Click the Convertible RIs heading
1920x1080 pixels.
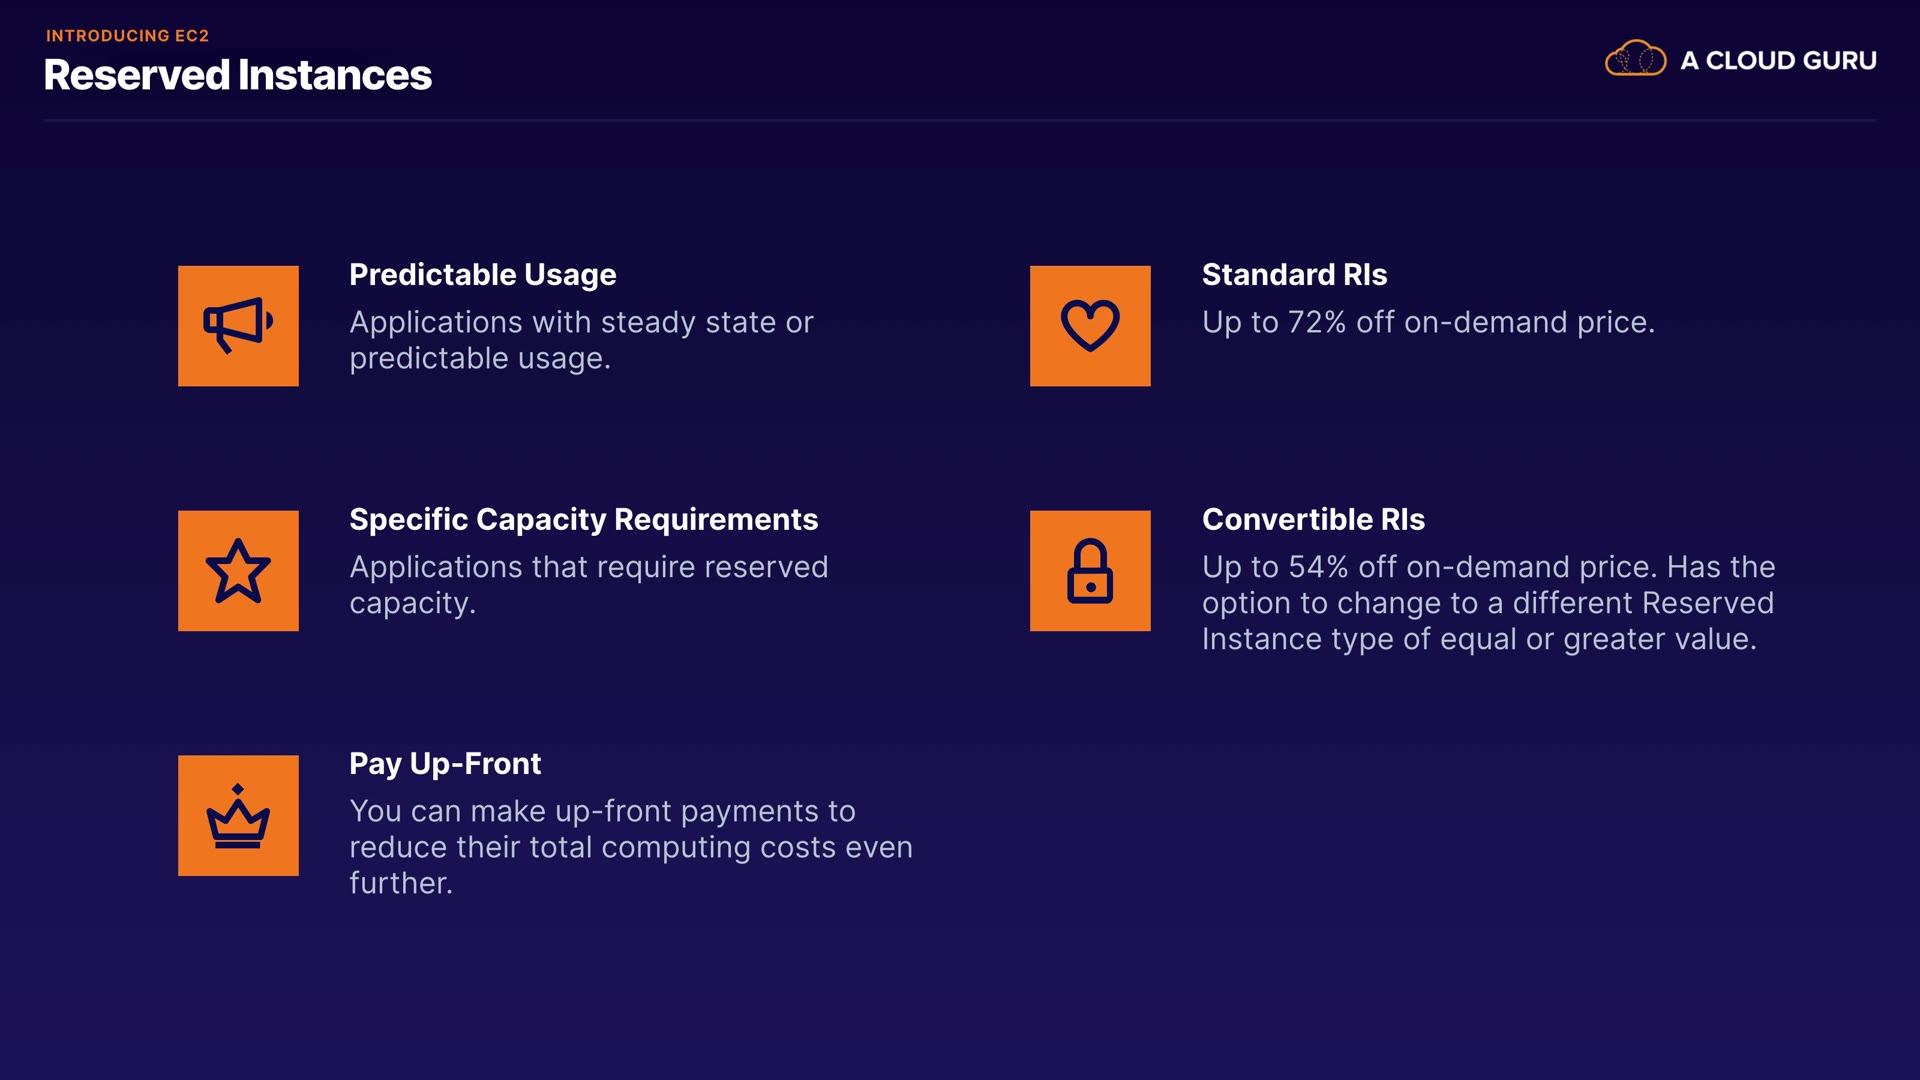[x=1313, y=519]
